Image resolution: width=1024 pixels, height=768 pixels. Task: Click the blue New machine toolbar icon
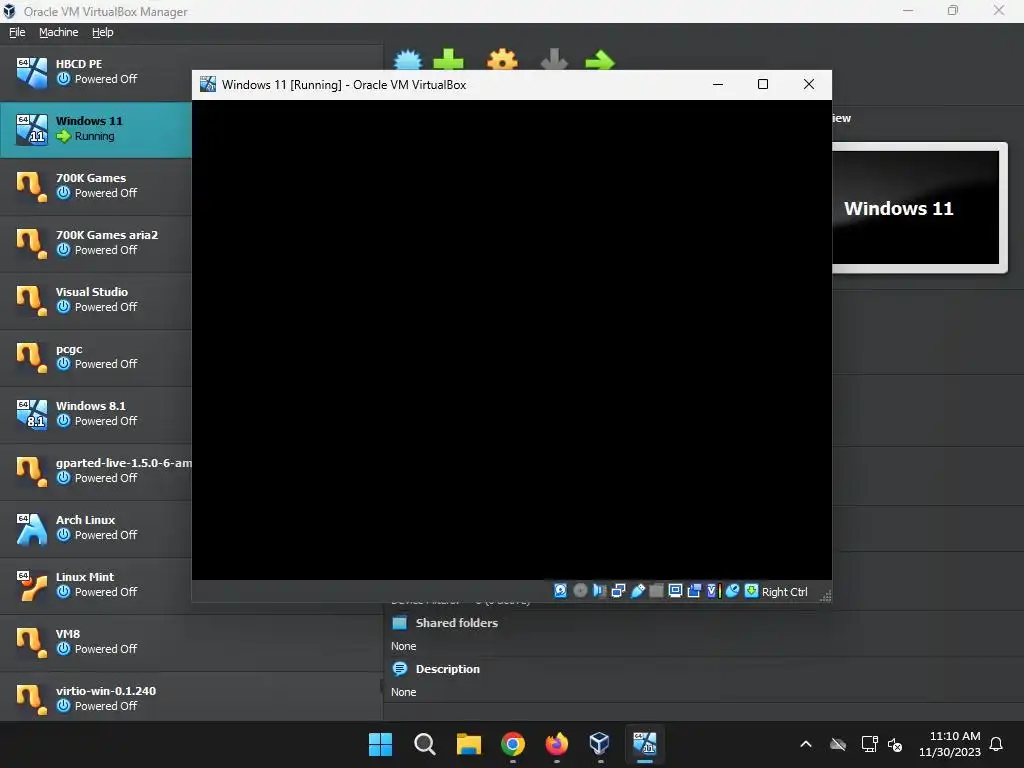click(x=408, y=59)
